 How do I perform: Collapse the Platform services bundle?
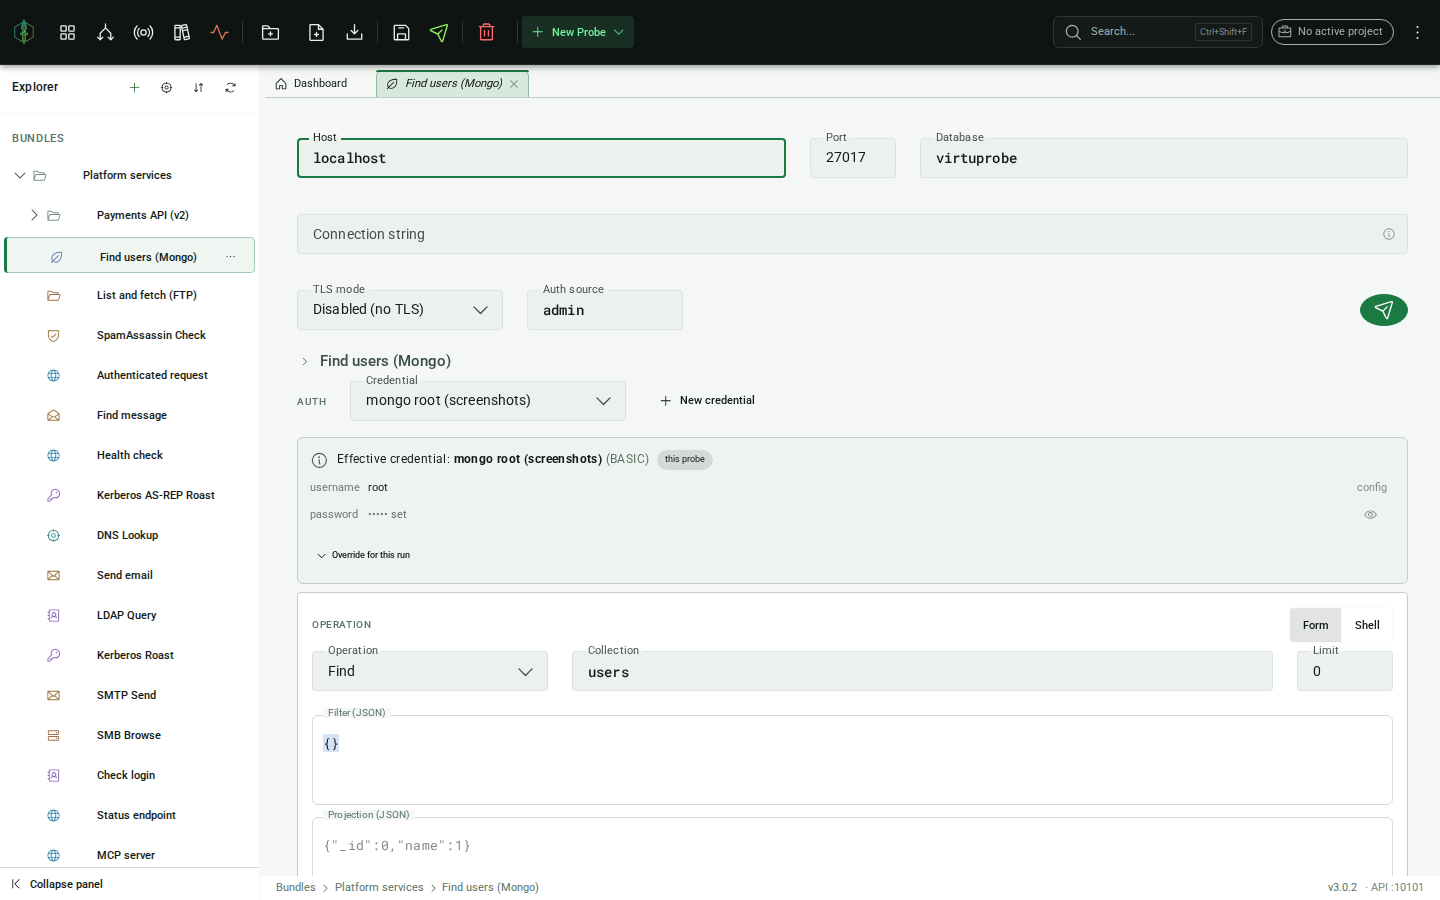tap(19, 175)
